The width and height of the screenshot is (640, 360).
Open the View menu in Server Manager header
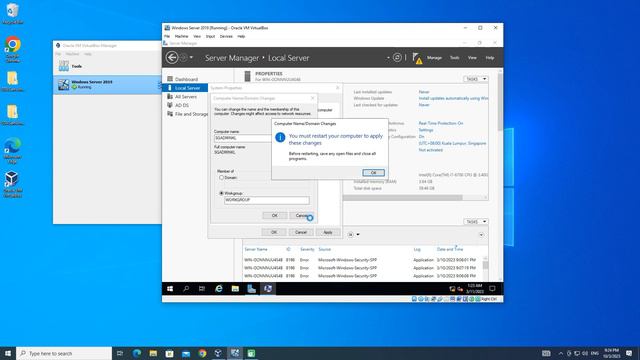click(472, 58)
